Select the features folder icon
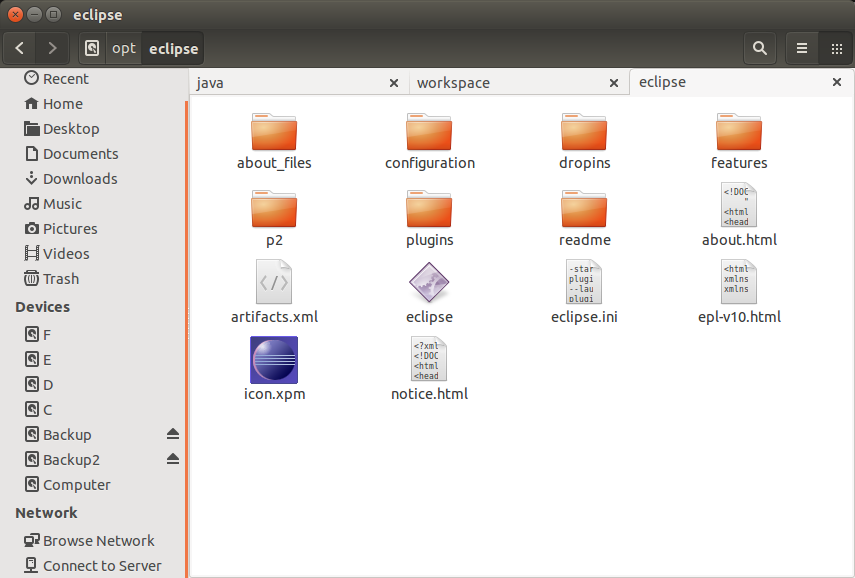This screenshot has width=855, height=578. click(739, 132)
